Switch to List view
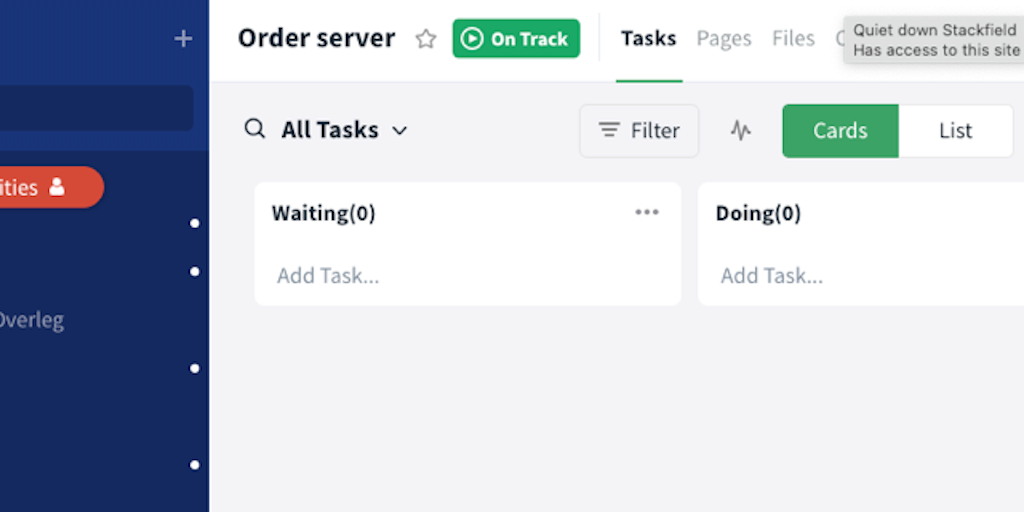Screen dimensions: 1024x512 coord(955,130)
